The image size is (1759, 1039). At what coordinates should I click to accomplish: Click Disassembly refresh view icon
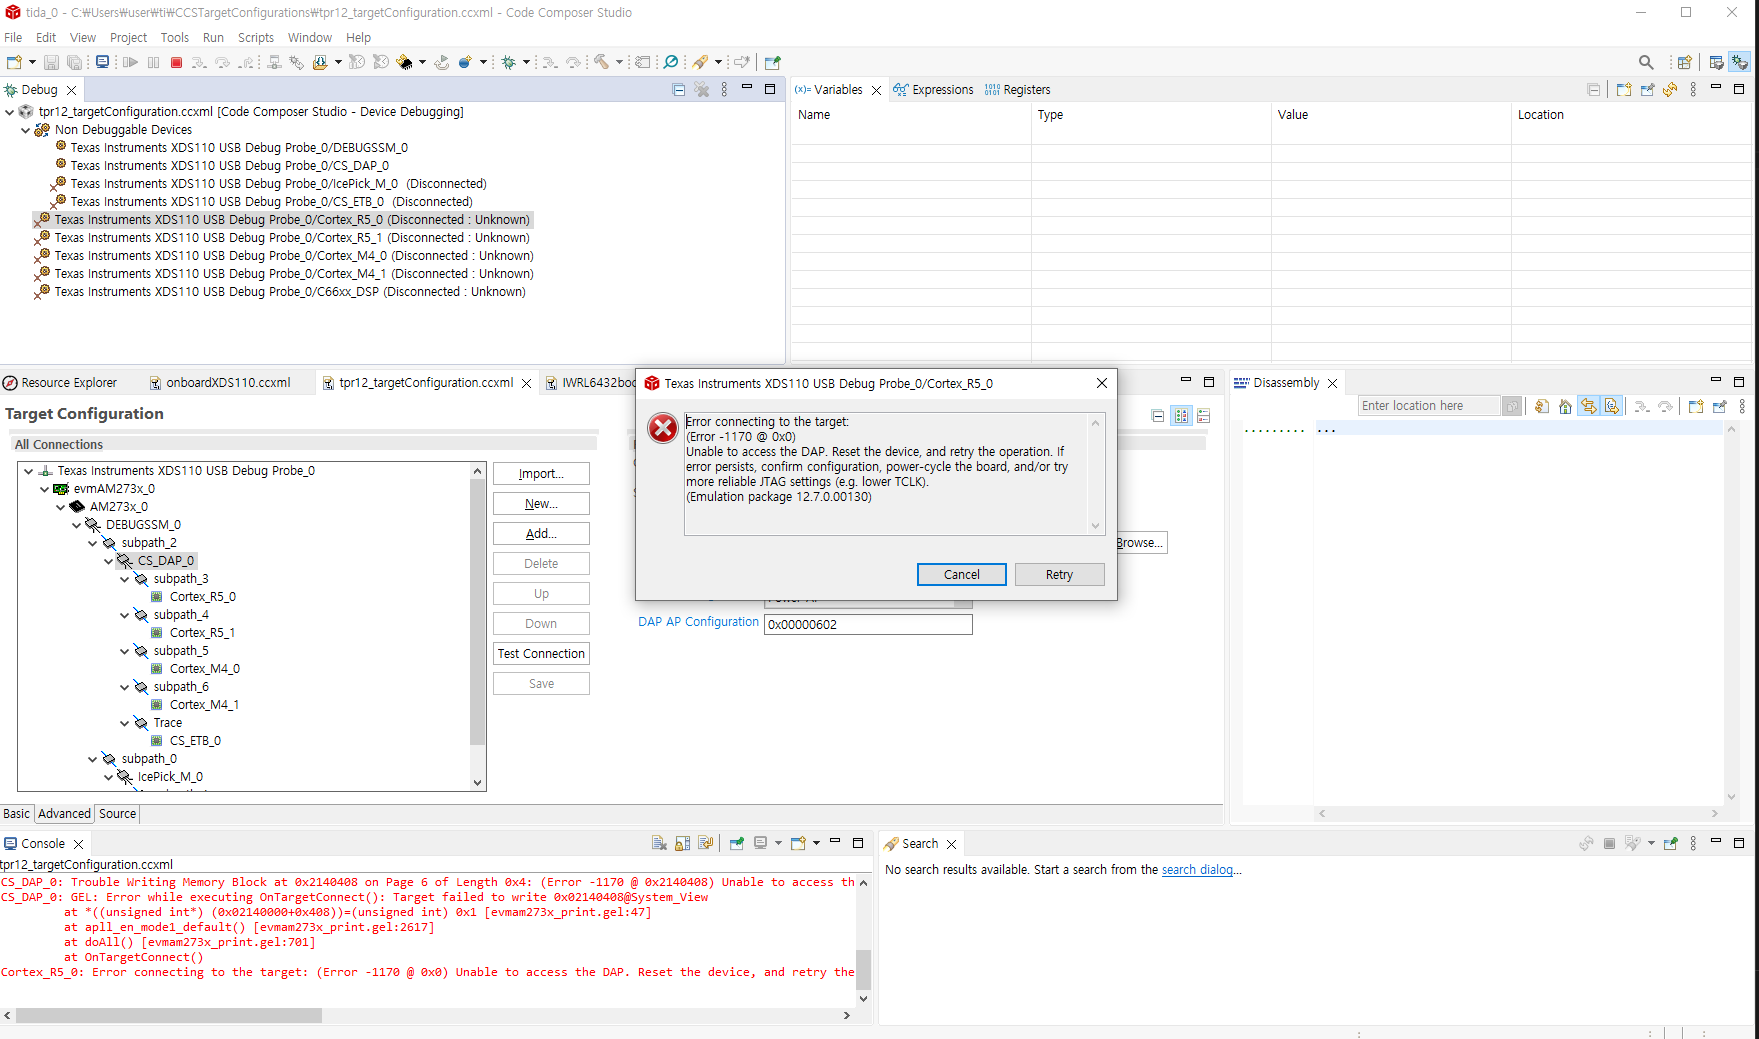1542,406
